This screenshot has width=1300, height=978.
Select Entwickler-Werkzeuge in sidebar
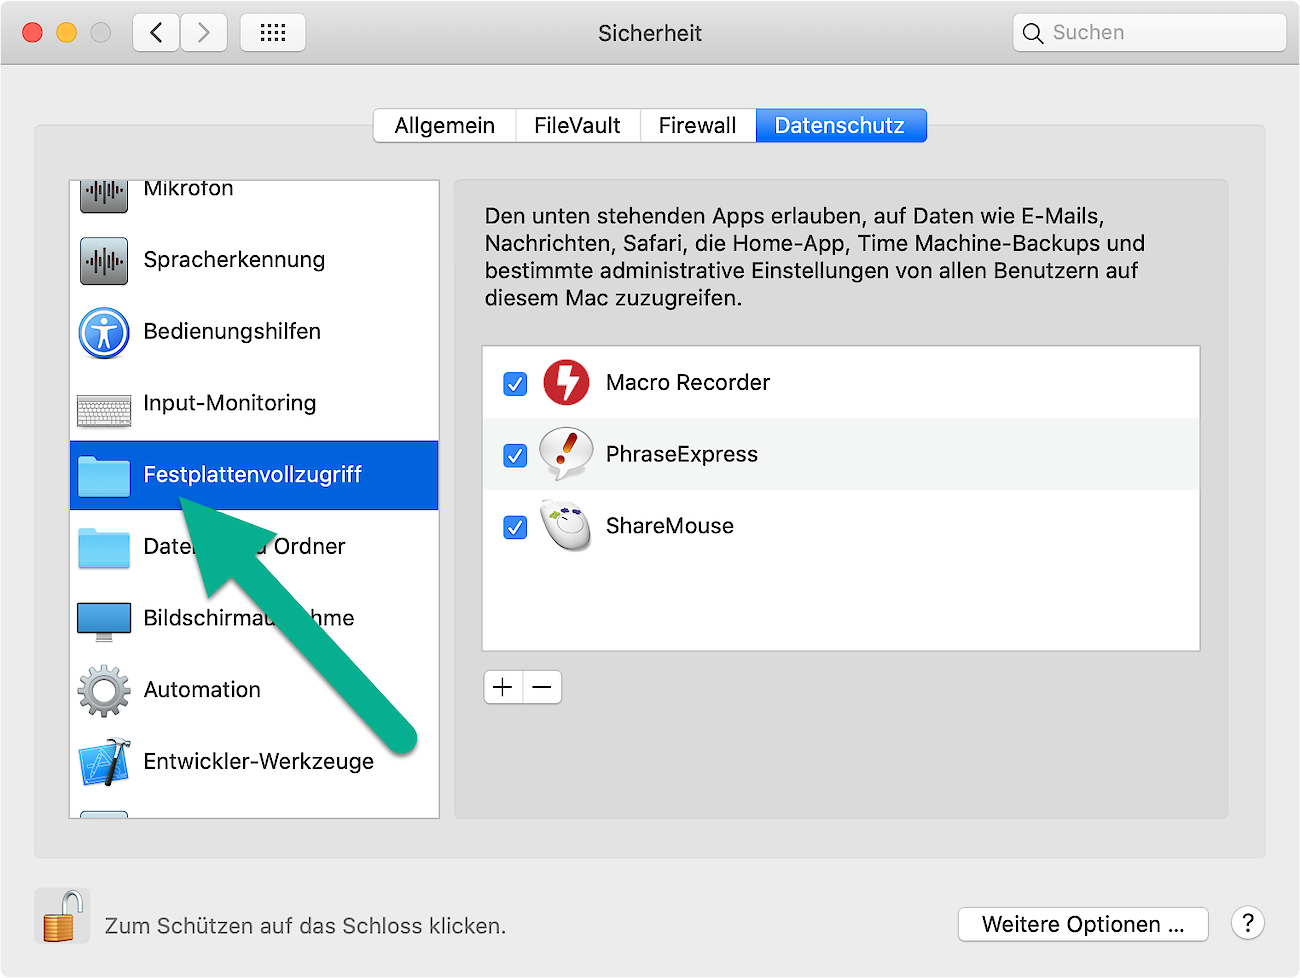pyautogui.click(x=258, y=762)
